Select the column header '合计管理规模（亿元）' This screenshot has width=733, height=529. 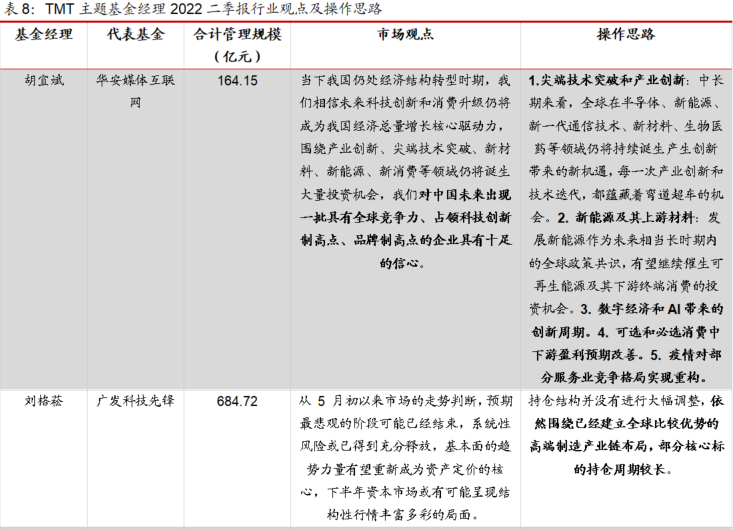(237, 45)
